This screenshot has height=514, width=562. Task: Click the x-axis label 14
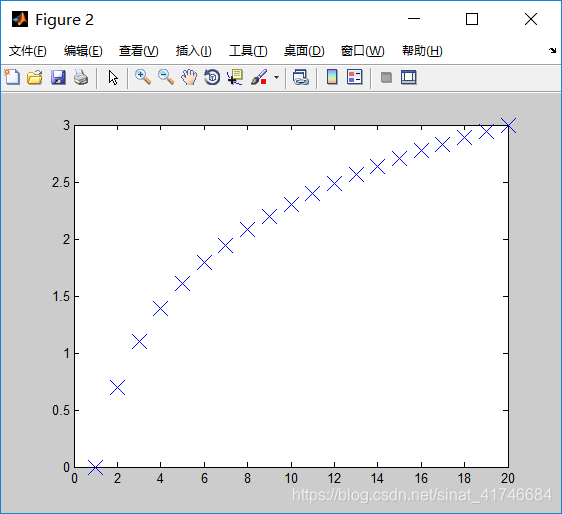point(377,478)
